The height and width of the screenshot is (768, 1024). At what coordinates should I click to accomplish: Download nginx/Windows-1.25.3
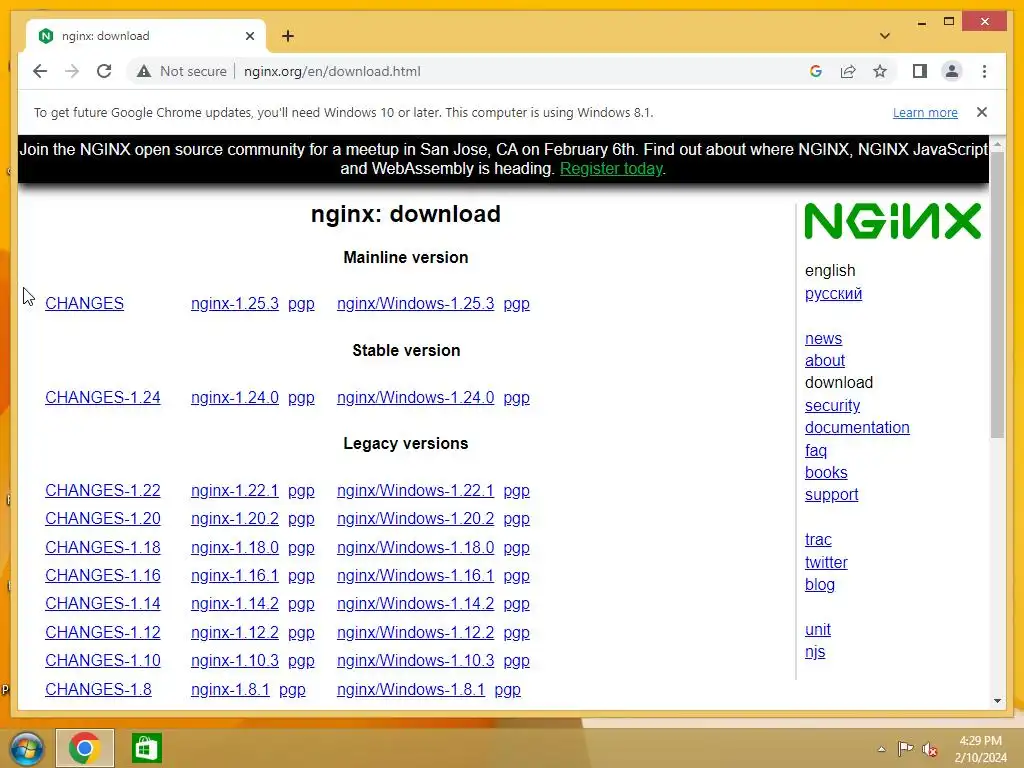(415, 304)
